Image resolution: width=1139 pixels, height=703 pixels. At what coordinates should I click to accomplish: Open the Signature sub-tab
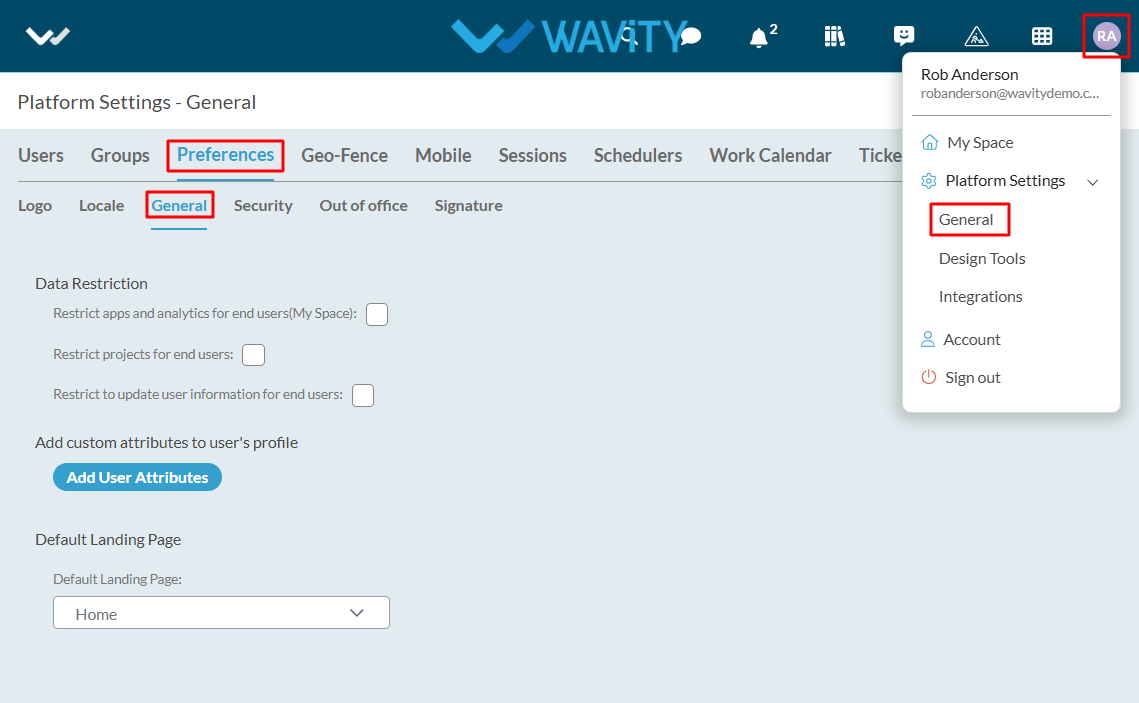tap(469, 206)
